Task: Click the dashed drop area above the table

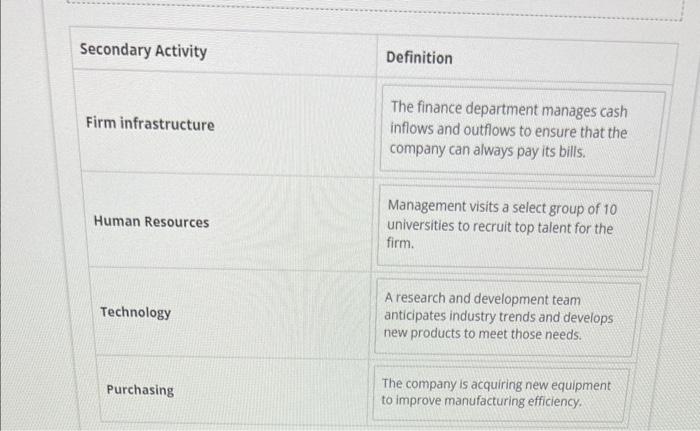Action: click(375, 9)
